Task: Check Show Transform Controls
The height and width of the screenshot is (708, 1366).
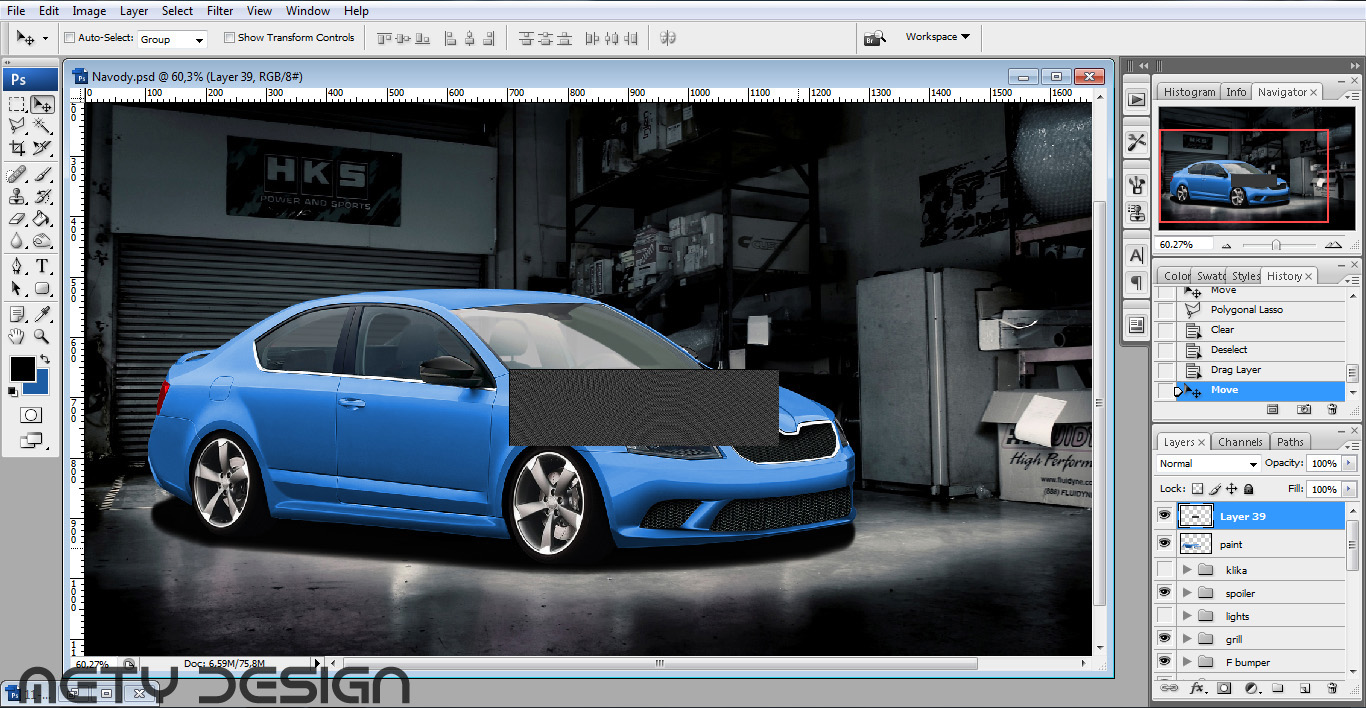Action: coord(229,38)
